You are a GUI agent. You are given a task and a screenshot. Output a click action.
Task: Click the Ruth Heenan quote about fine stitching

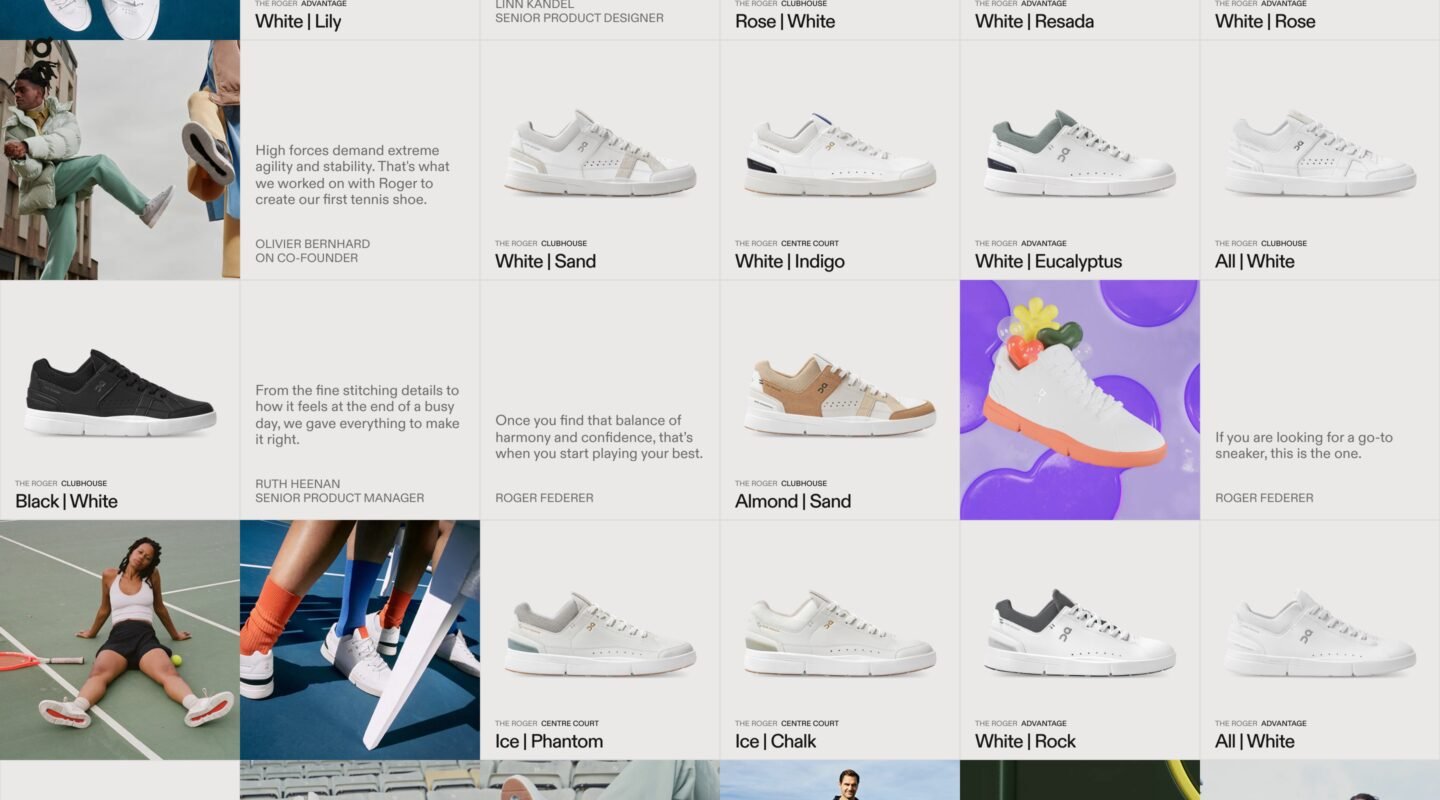[357, 415]
